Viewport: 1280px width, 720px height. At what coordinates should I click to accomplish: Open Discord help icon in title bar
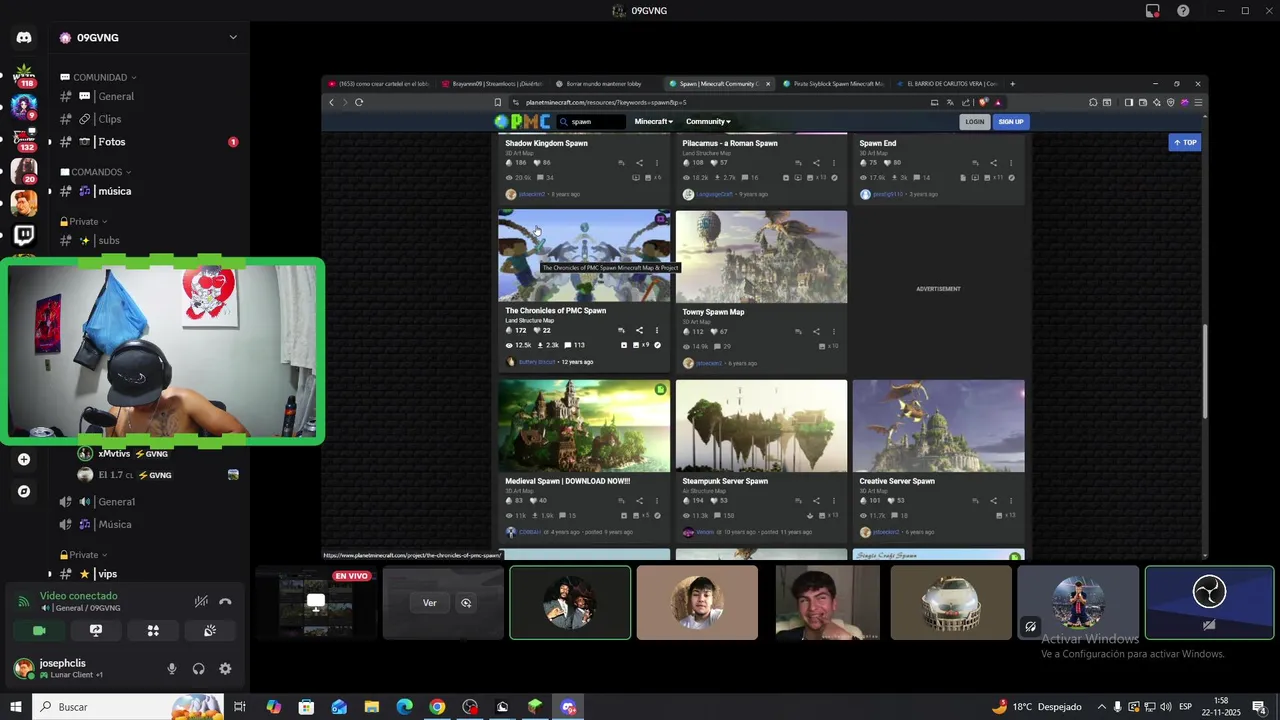click(1183, 11)
